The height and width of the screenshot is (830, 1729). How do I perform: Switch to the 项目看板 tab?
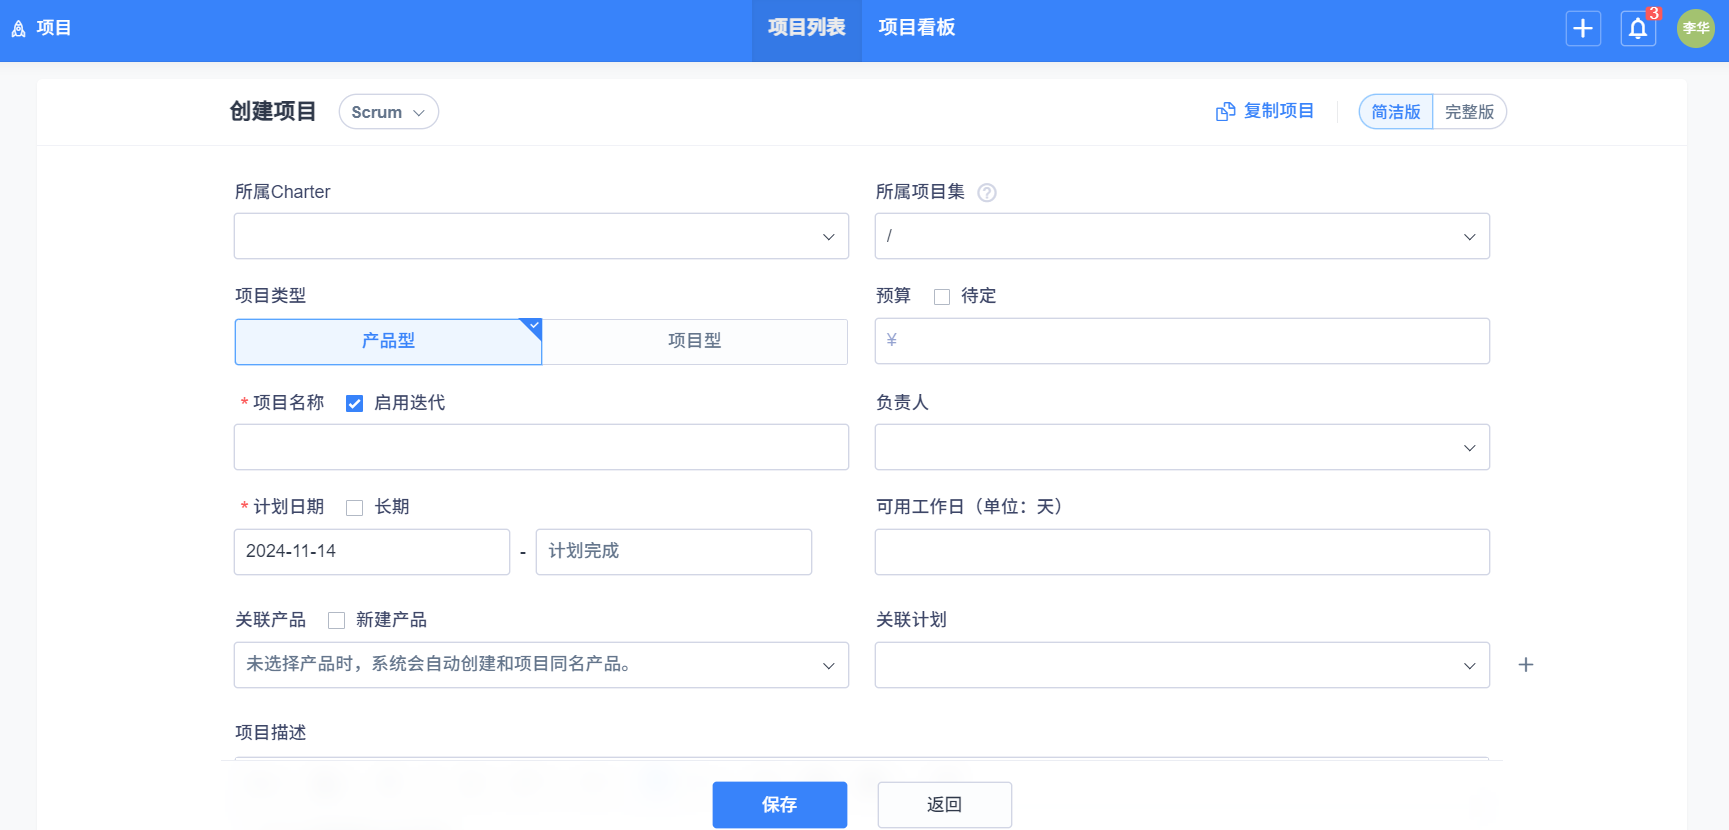(917, 30)
